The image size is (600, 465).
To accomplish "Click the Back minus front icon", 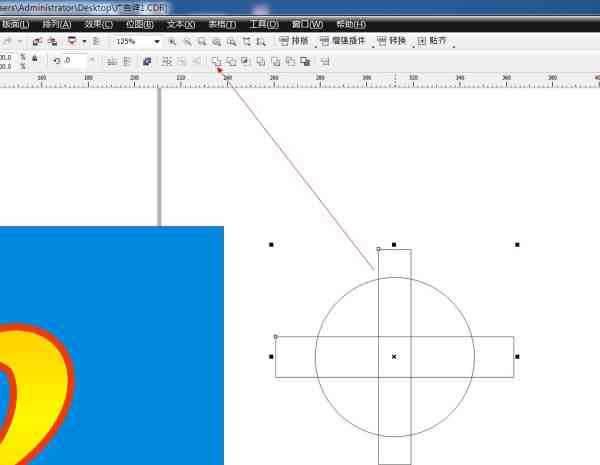I will [x=290, y=61].
